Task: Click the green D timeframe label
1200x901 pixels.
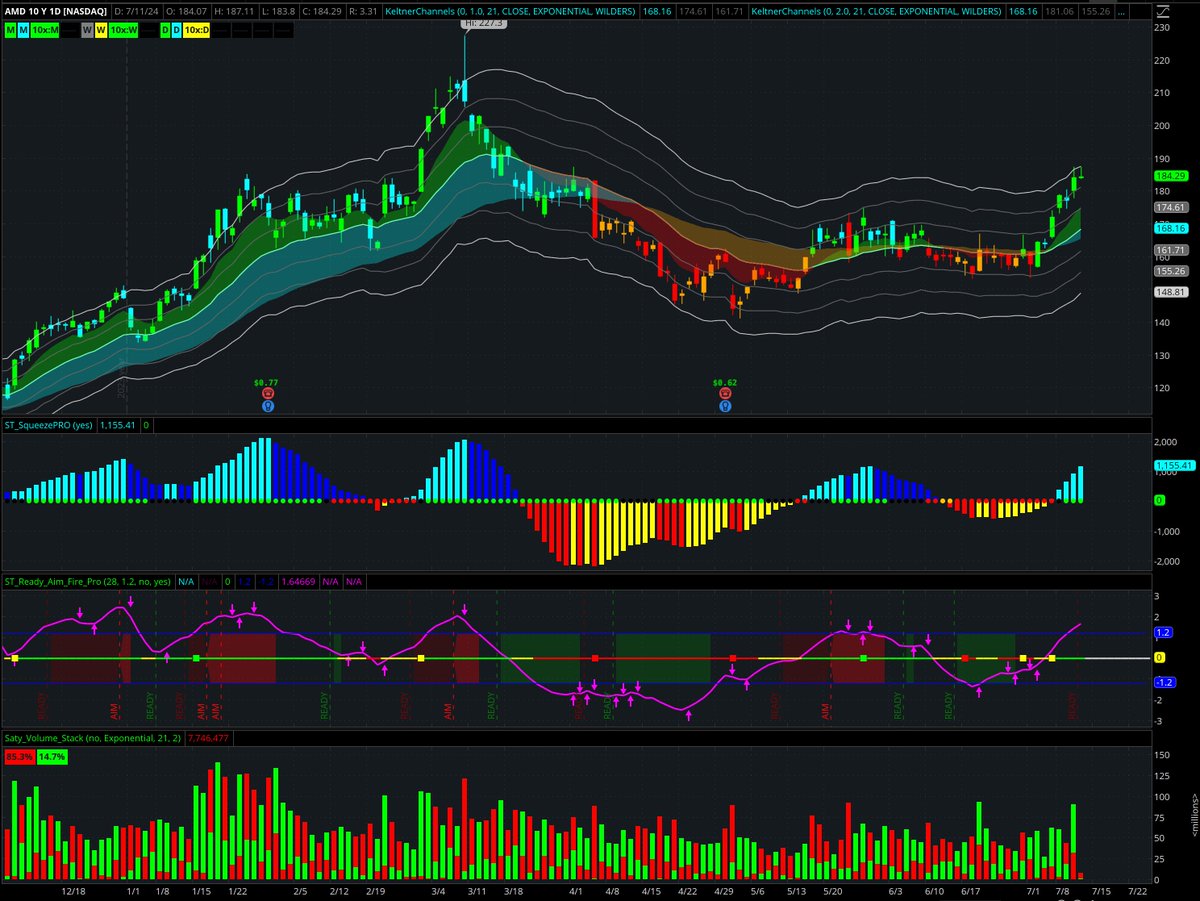Action: click(x=167, y=30)
